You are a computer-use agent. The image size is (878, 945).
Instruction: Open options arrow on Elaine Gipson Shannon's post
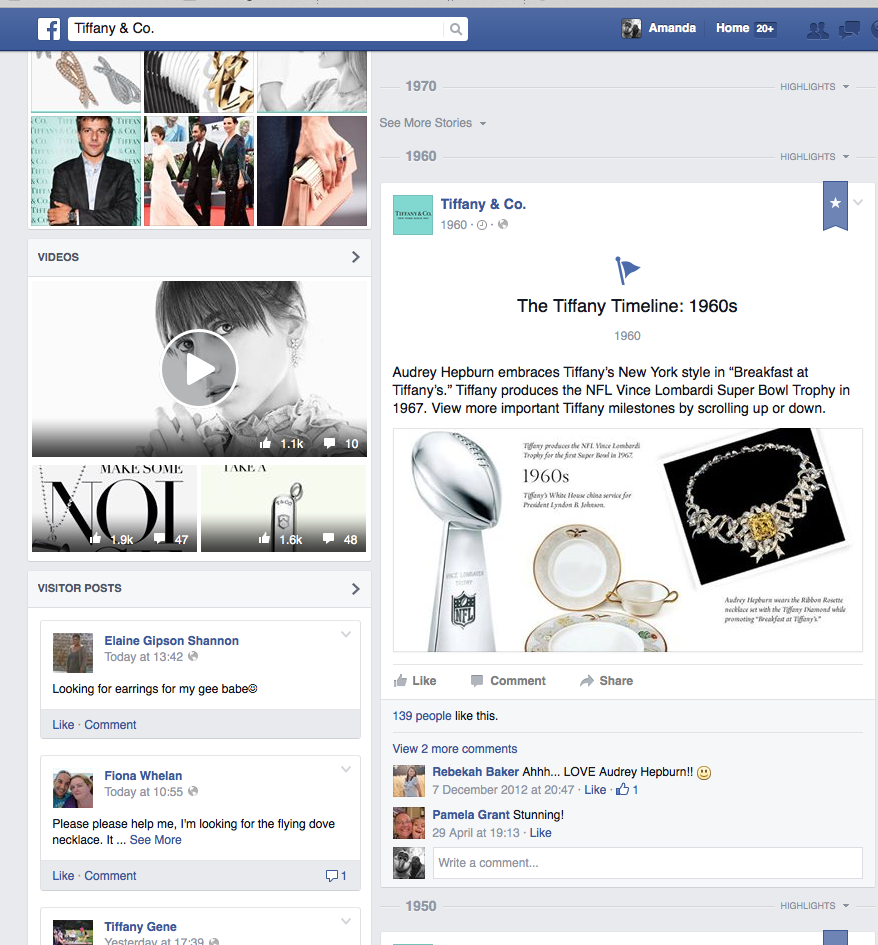tap(346, 634)
